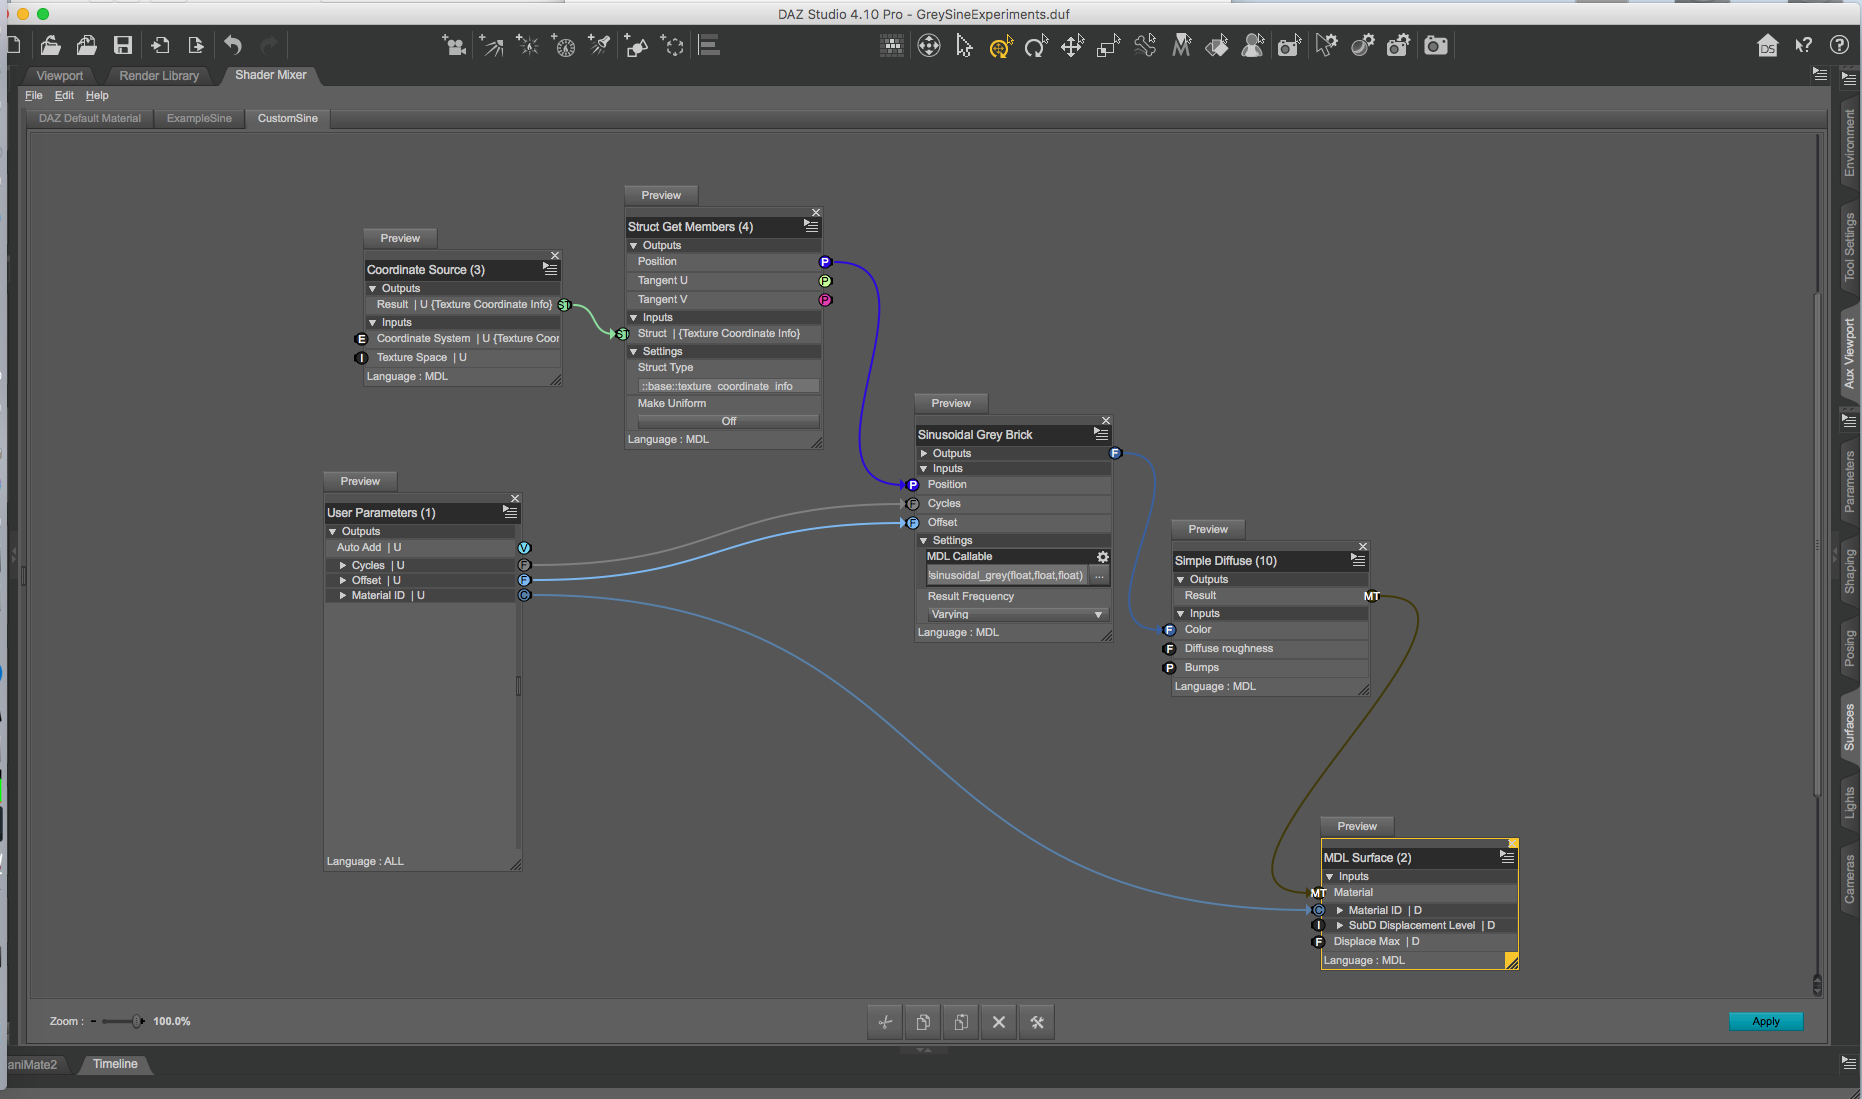The image size is (1862, 1099).
Task: Click the Struct Type texture coordinate field
Action: (729, 386)
